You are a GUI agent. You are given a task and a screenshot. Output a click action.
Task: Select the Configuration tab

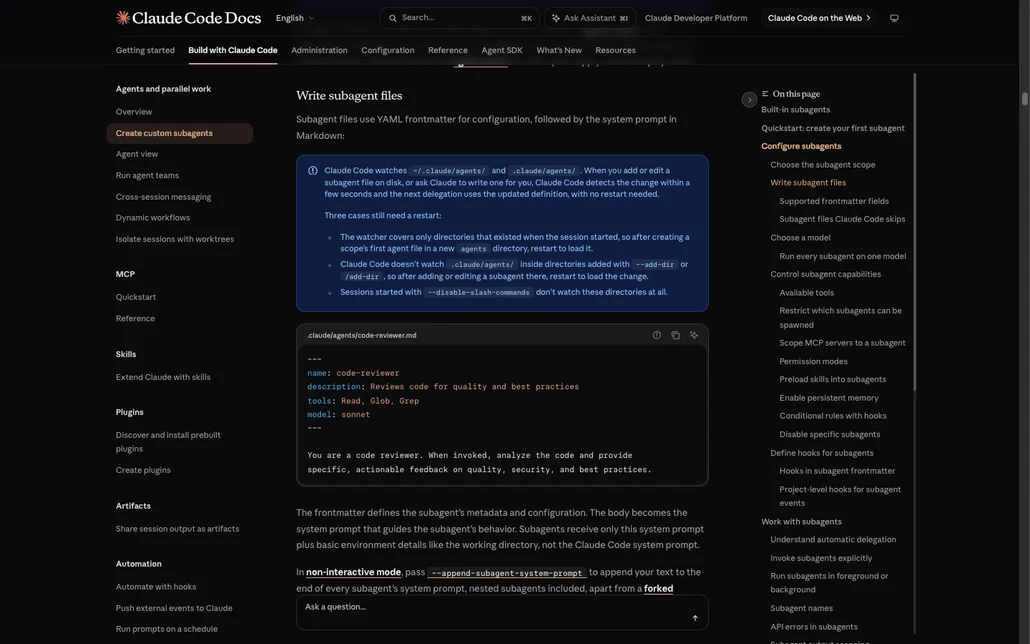(x=388, y=50)
